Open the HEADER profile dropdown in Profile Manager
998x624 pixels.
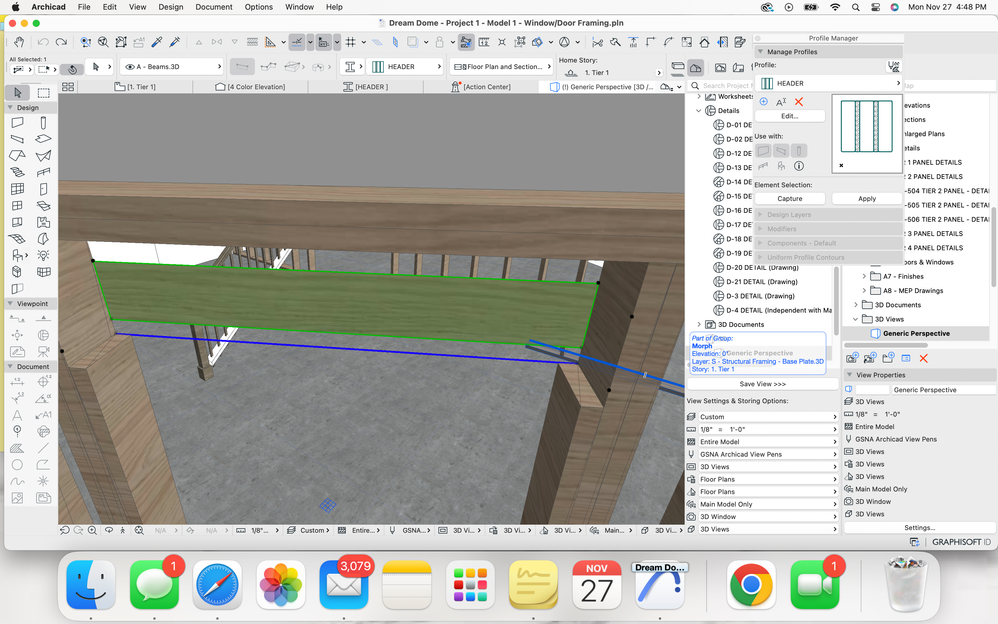(x=829, y=84)
